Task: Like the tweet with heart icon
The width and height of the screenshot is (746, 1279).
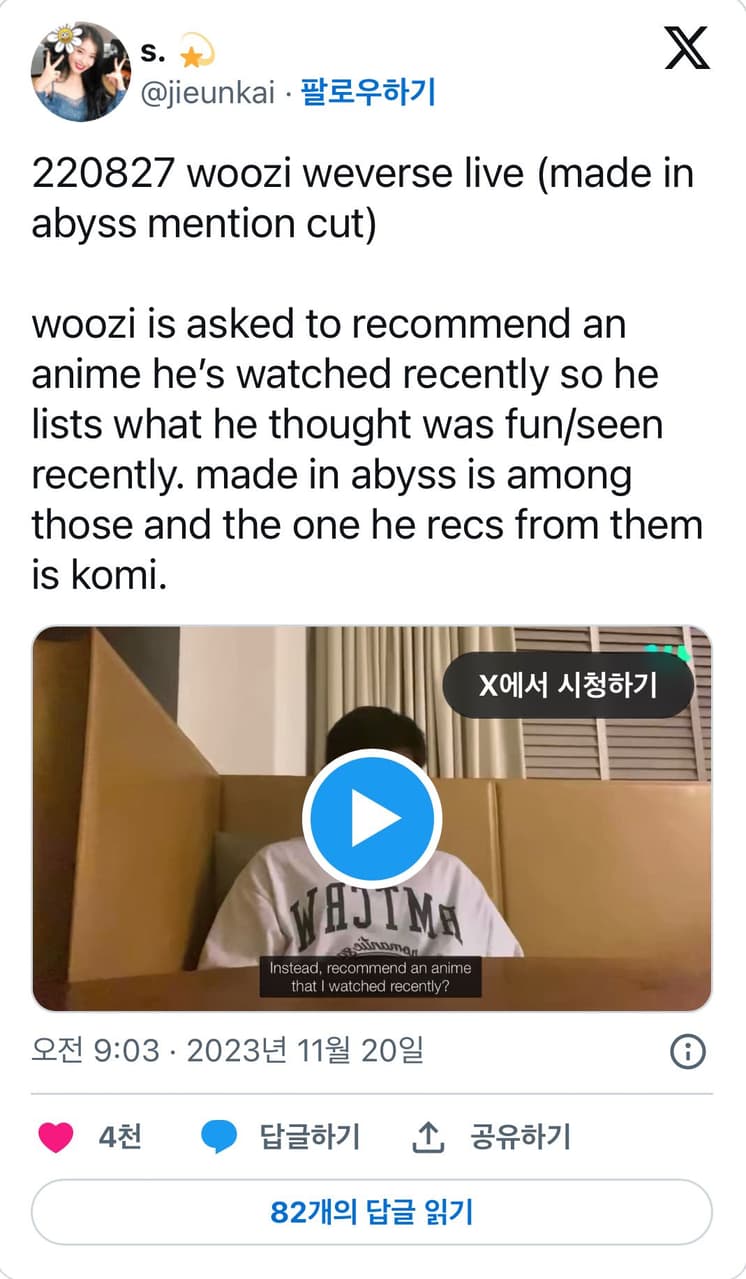Action: tap(56, 1137)
